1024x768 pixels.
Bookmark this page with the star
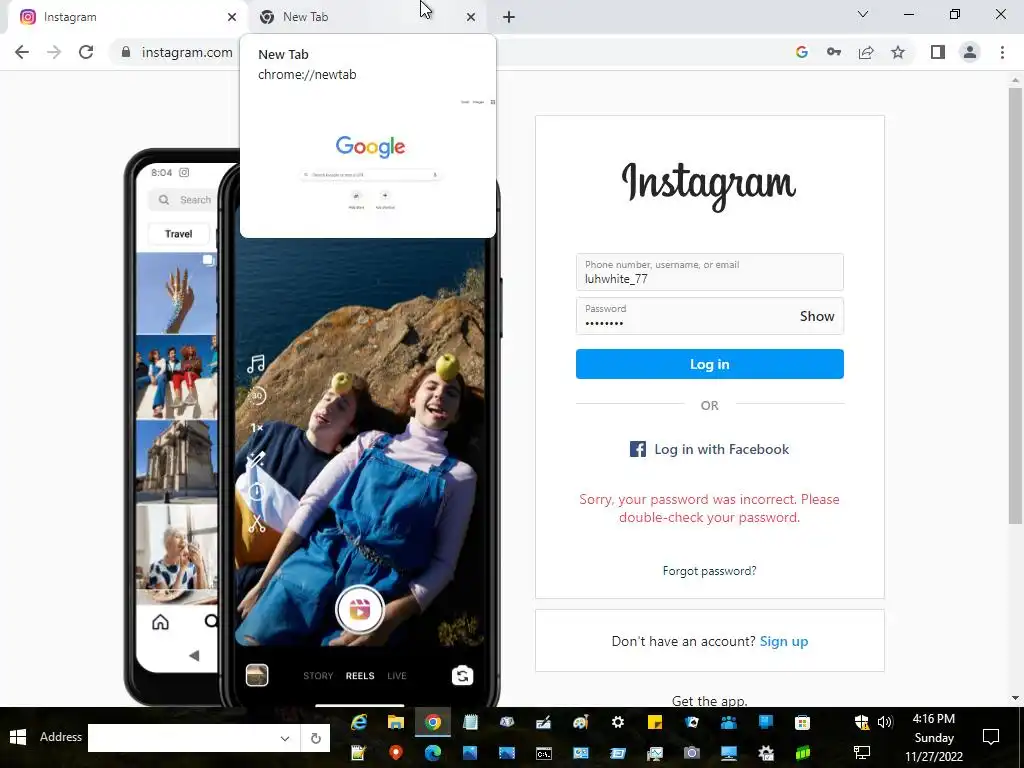pos(898,52)
